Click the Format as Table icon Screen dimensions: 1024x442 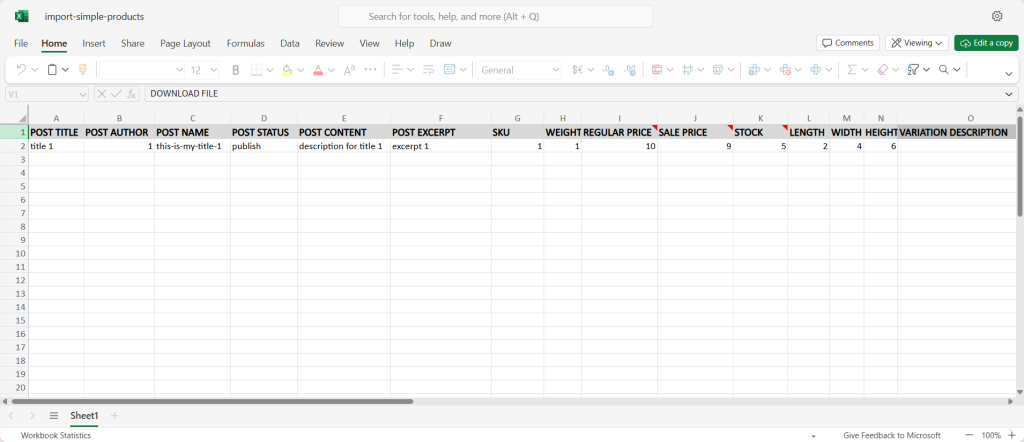(x=718, y=70)
